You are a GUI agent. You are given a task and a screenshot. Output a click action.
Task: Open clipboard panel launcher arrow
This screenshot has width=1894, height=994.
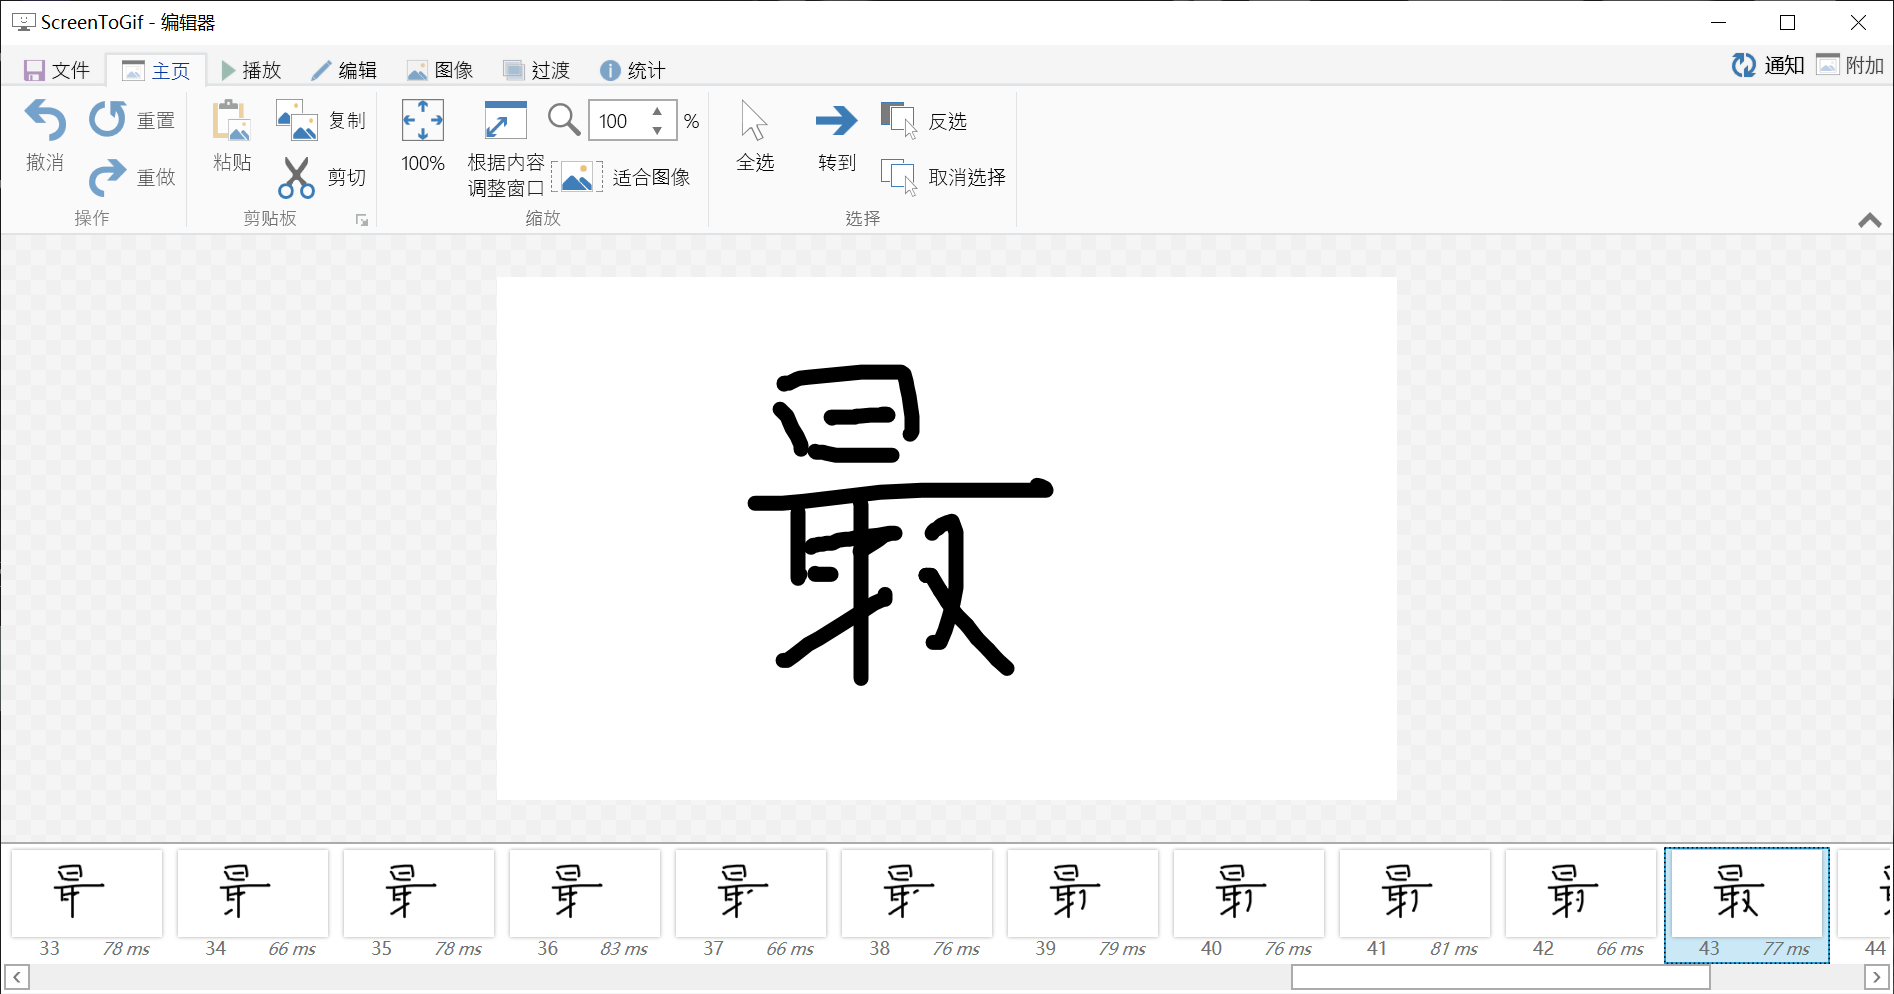click(x=362, y=220)
